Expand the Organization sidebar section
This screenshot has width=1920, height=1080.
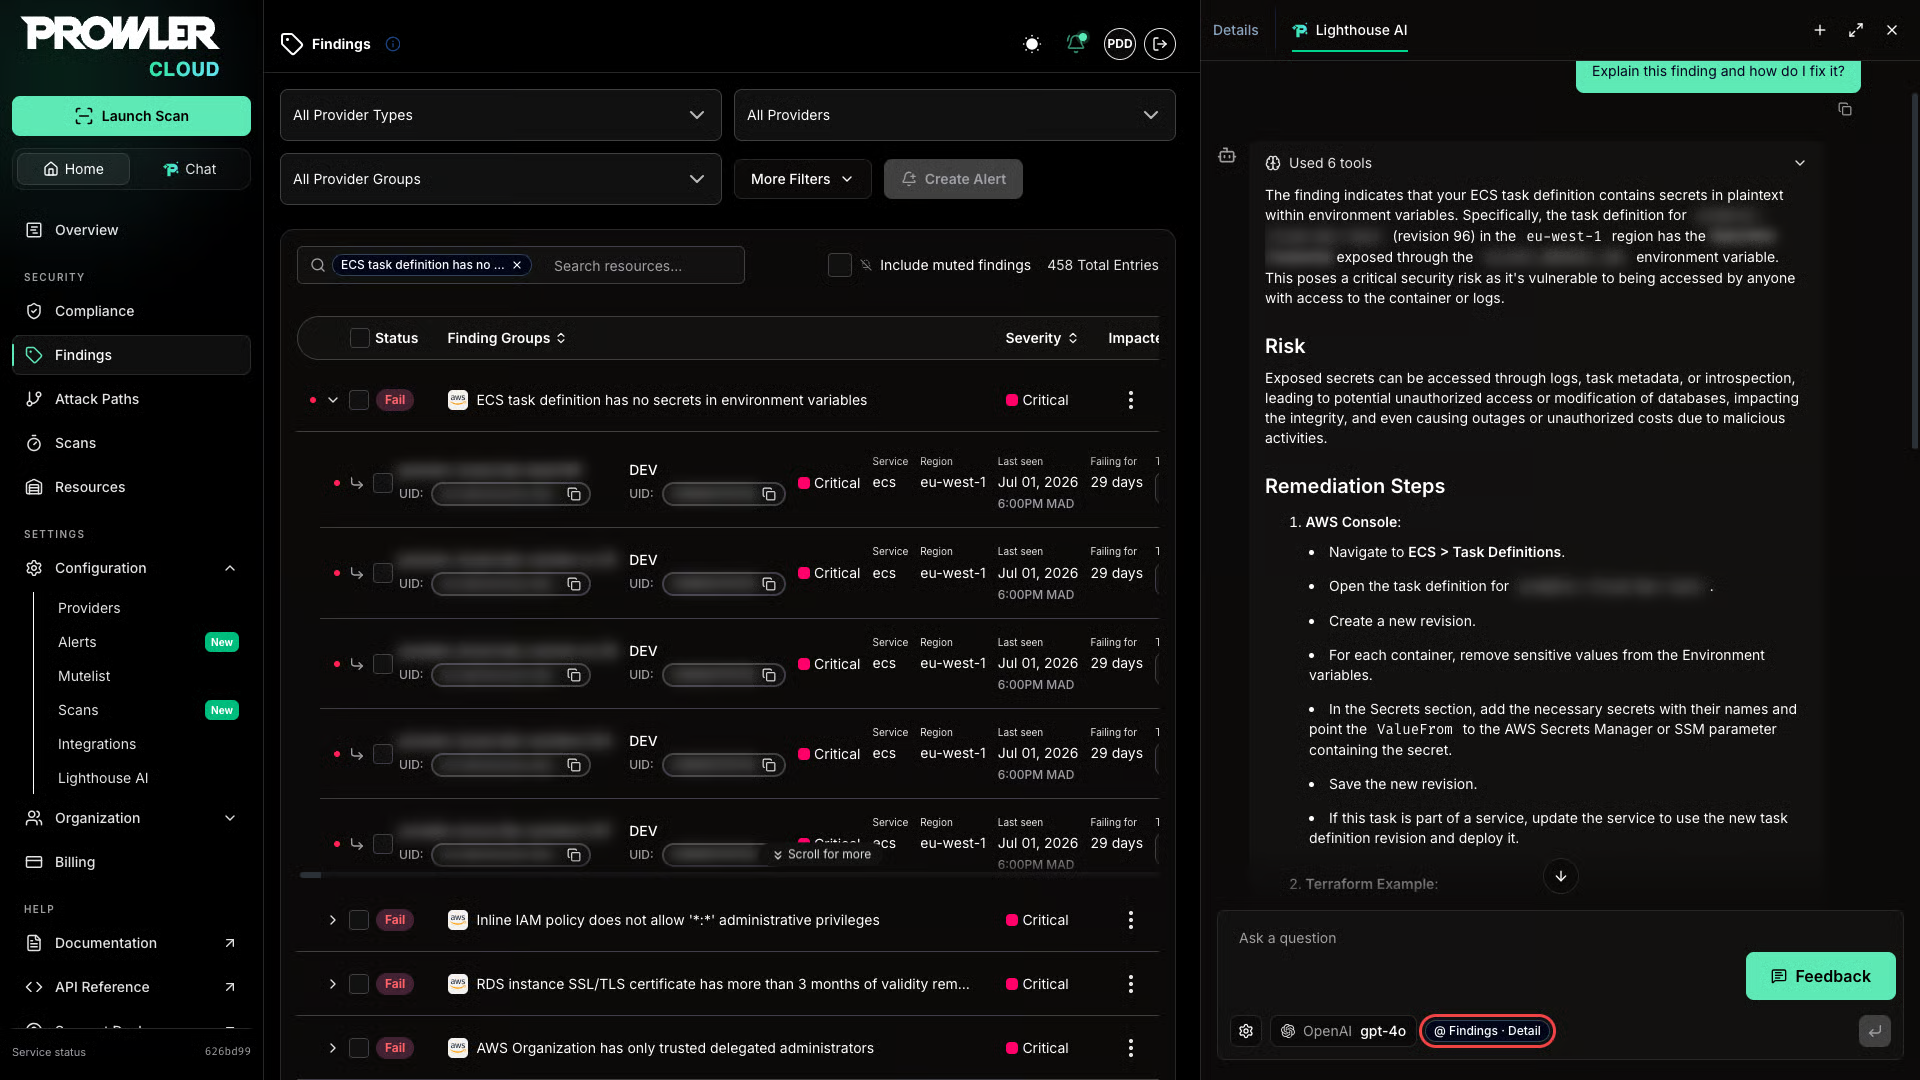(x=131, y=818)
